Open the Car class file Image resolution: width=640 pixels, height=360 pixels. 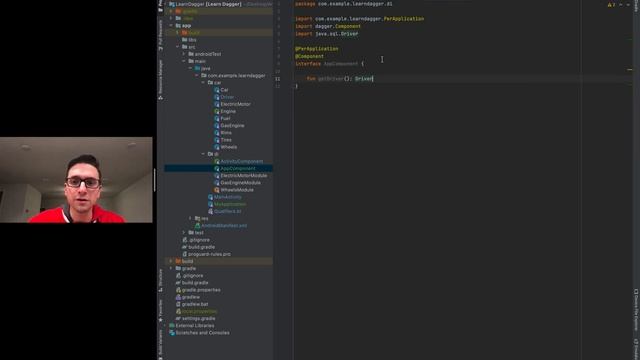pos(221,90)
